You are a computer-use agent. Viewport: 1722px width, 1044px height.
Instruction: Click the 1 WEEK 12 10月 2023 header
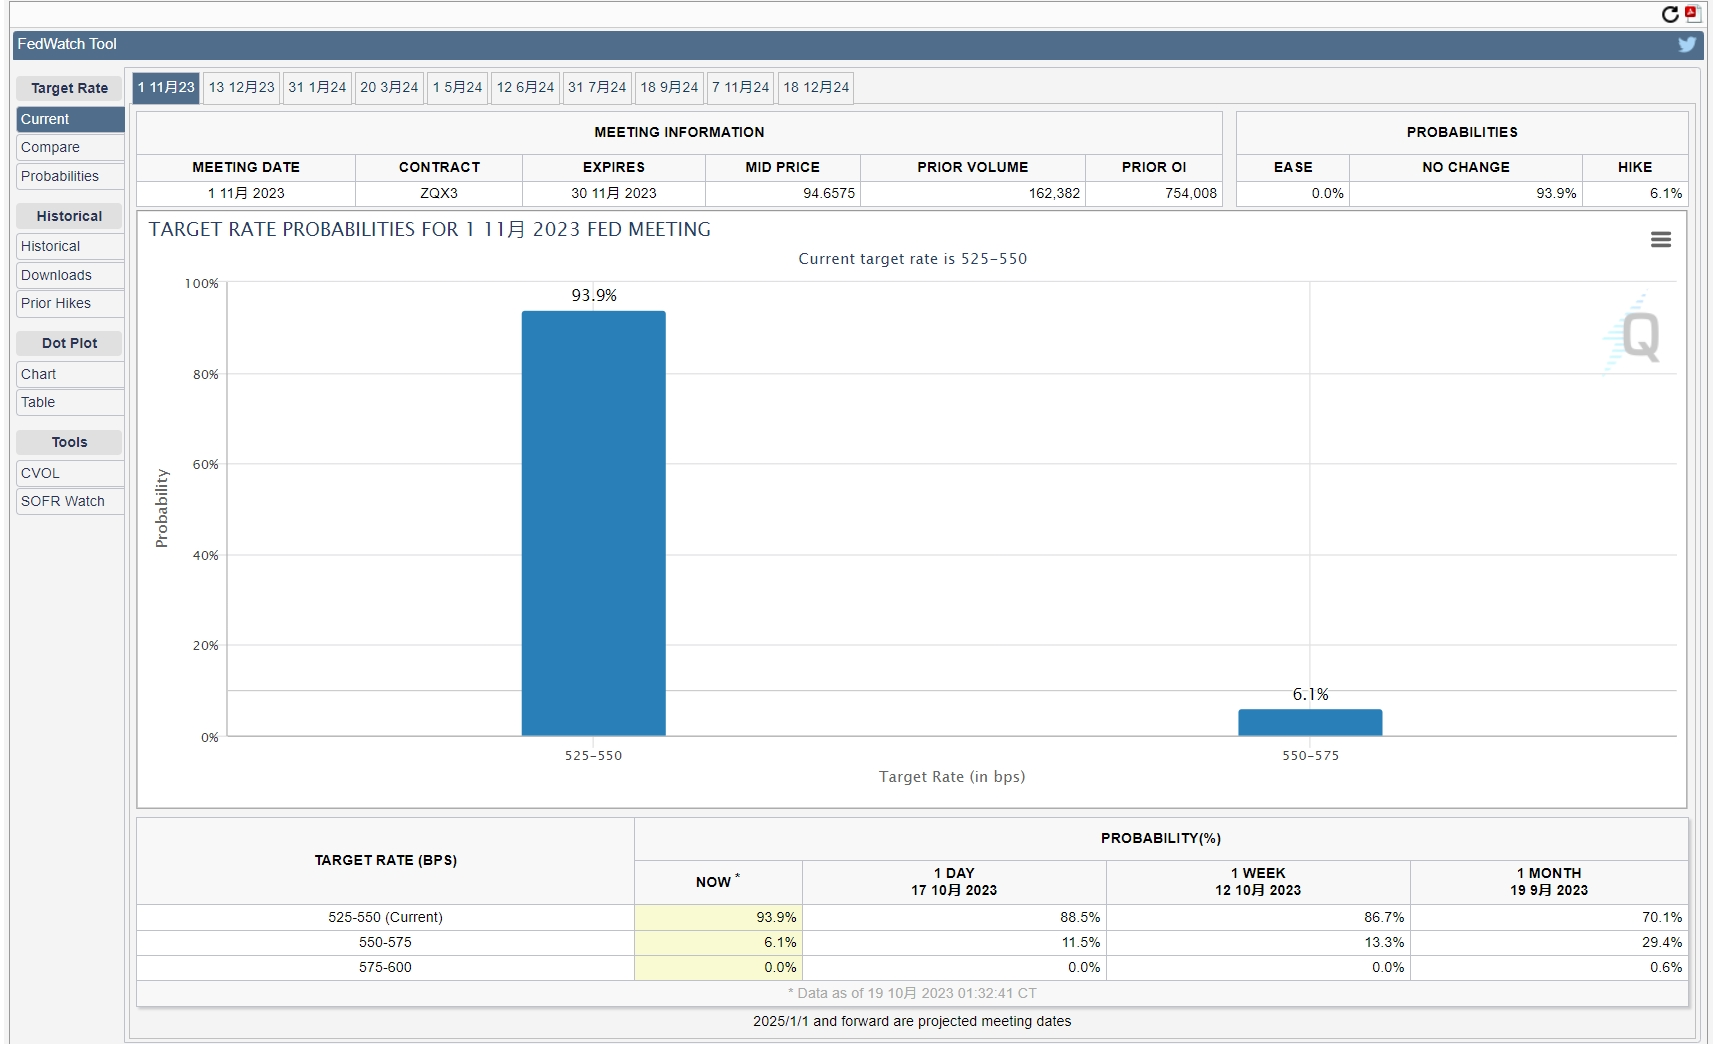[1258, 882]
